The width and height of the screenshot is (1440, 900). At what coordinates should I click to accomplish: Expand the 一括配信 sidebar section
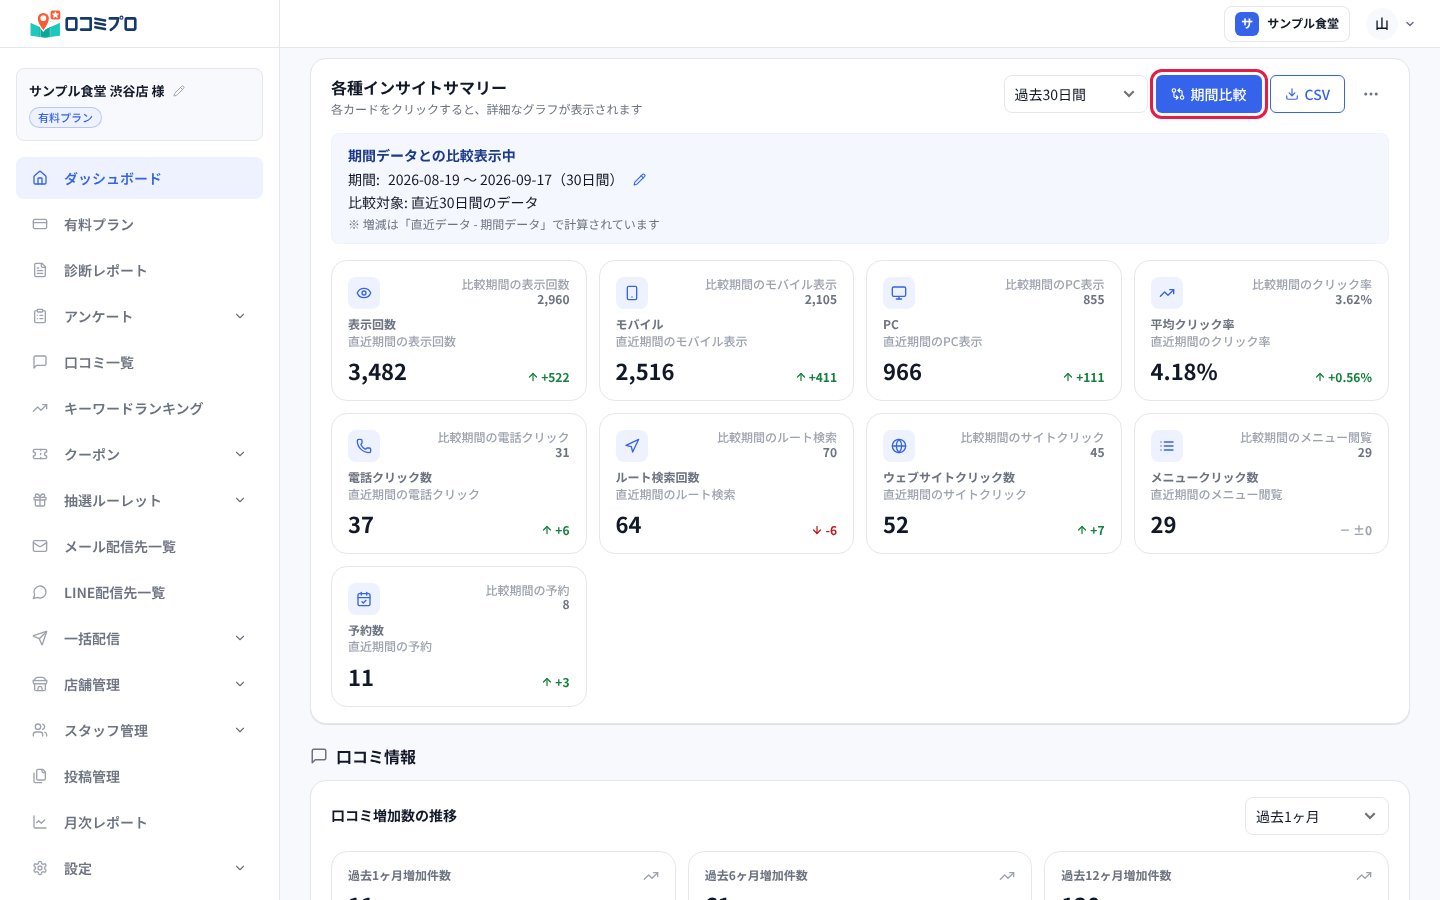139,638
